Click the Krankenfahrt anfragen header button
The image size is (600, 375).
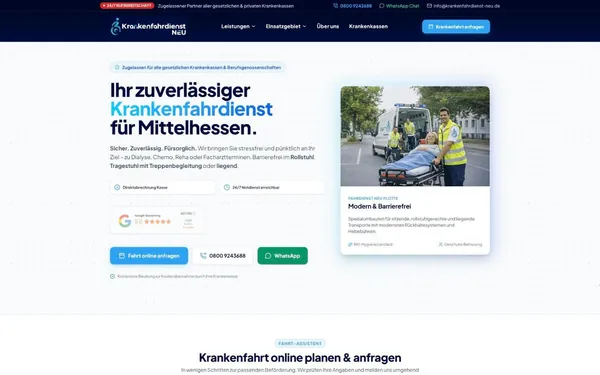tap(456, 27)
